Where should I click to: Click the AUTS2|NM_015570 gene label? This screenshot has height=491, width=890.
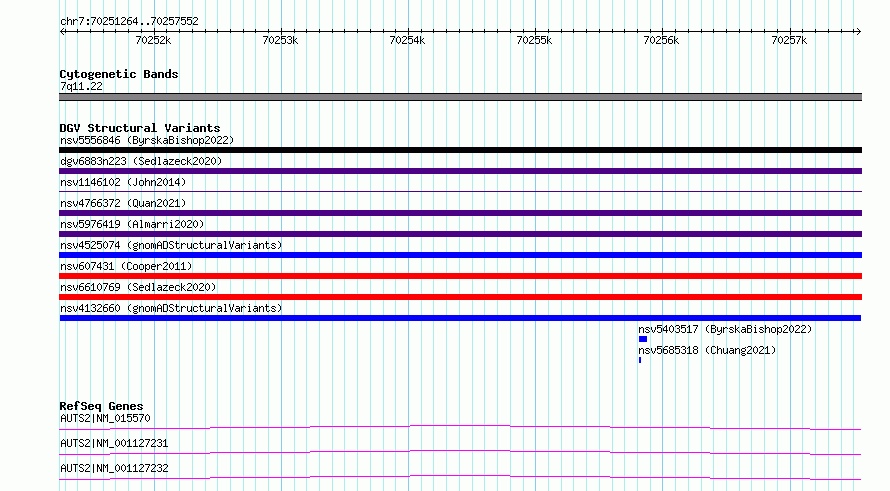click(105, 418)
